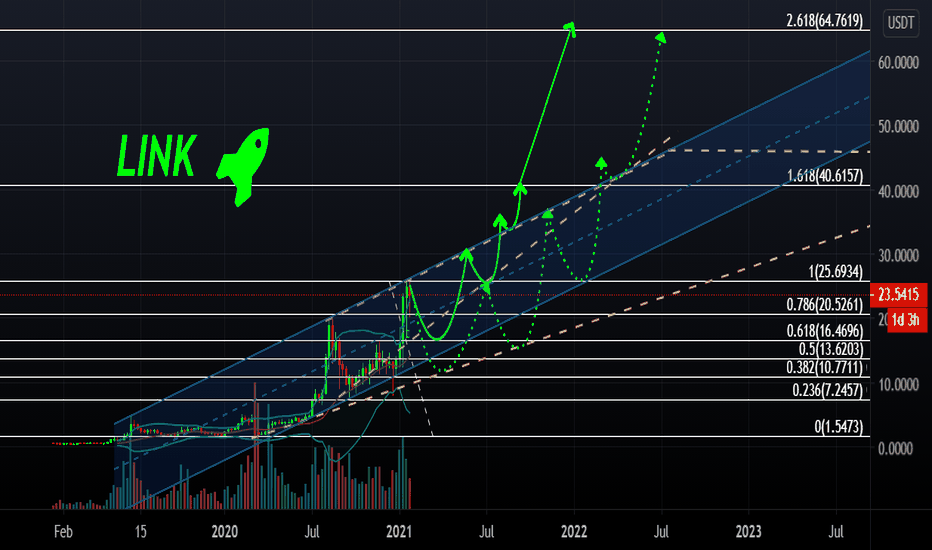The height and width of the screenshot is (550, 932).
Task: Click the 0.786(20.5261) Fibonacci label
Action: 824,304
